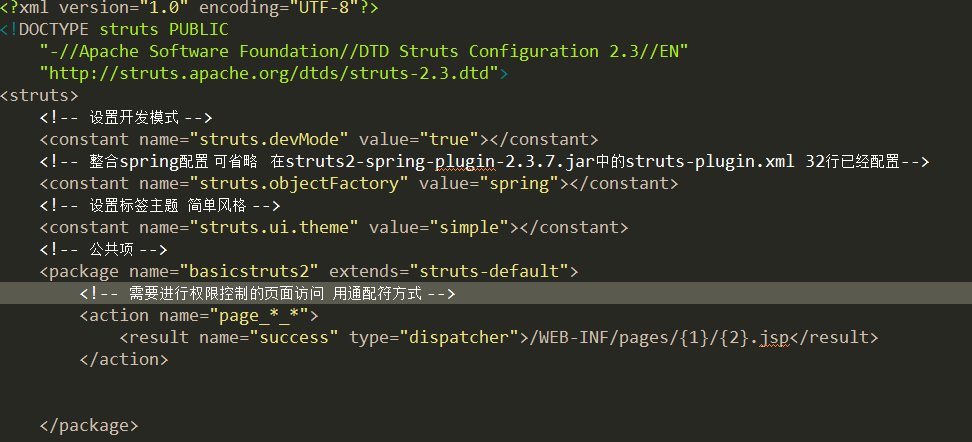Screen dimensions: 972x442
Task: Click the closing </result> tag
Action: pyautogui.click(x=834, y=337)
